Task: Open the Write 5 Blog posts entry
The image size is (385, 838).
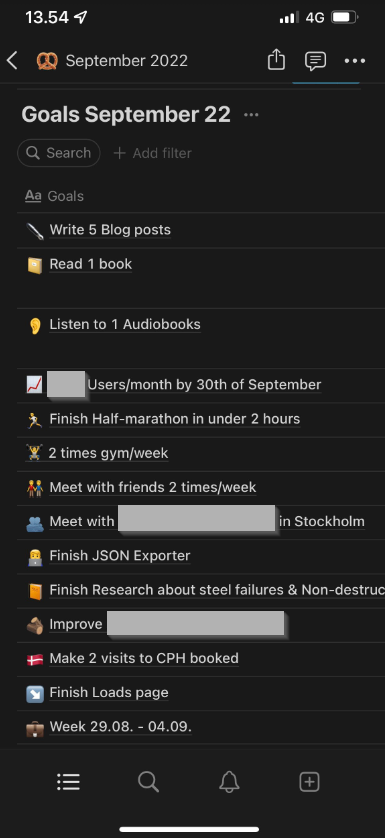Action: click(x=110, y=230)
